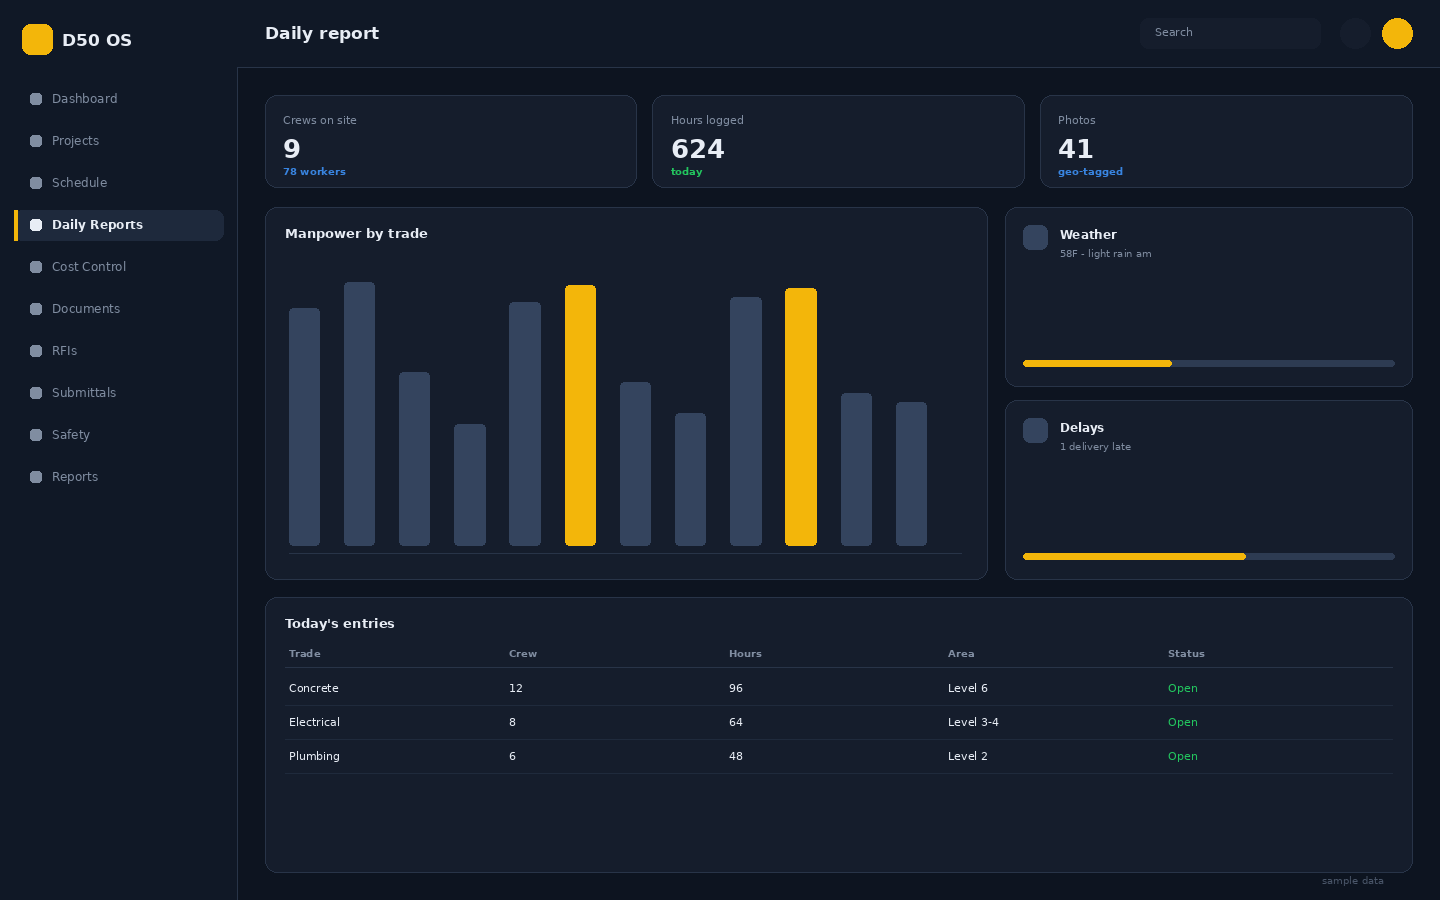Sort by the Crew column header

pyautogui.click(x=523, y=654)
